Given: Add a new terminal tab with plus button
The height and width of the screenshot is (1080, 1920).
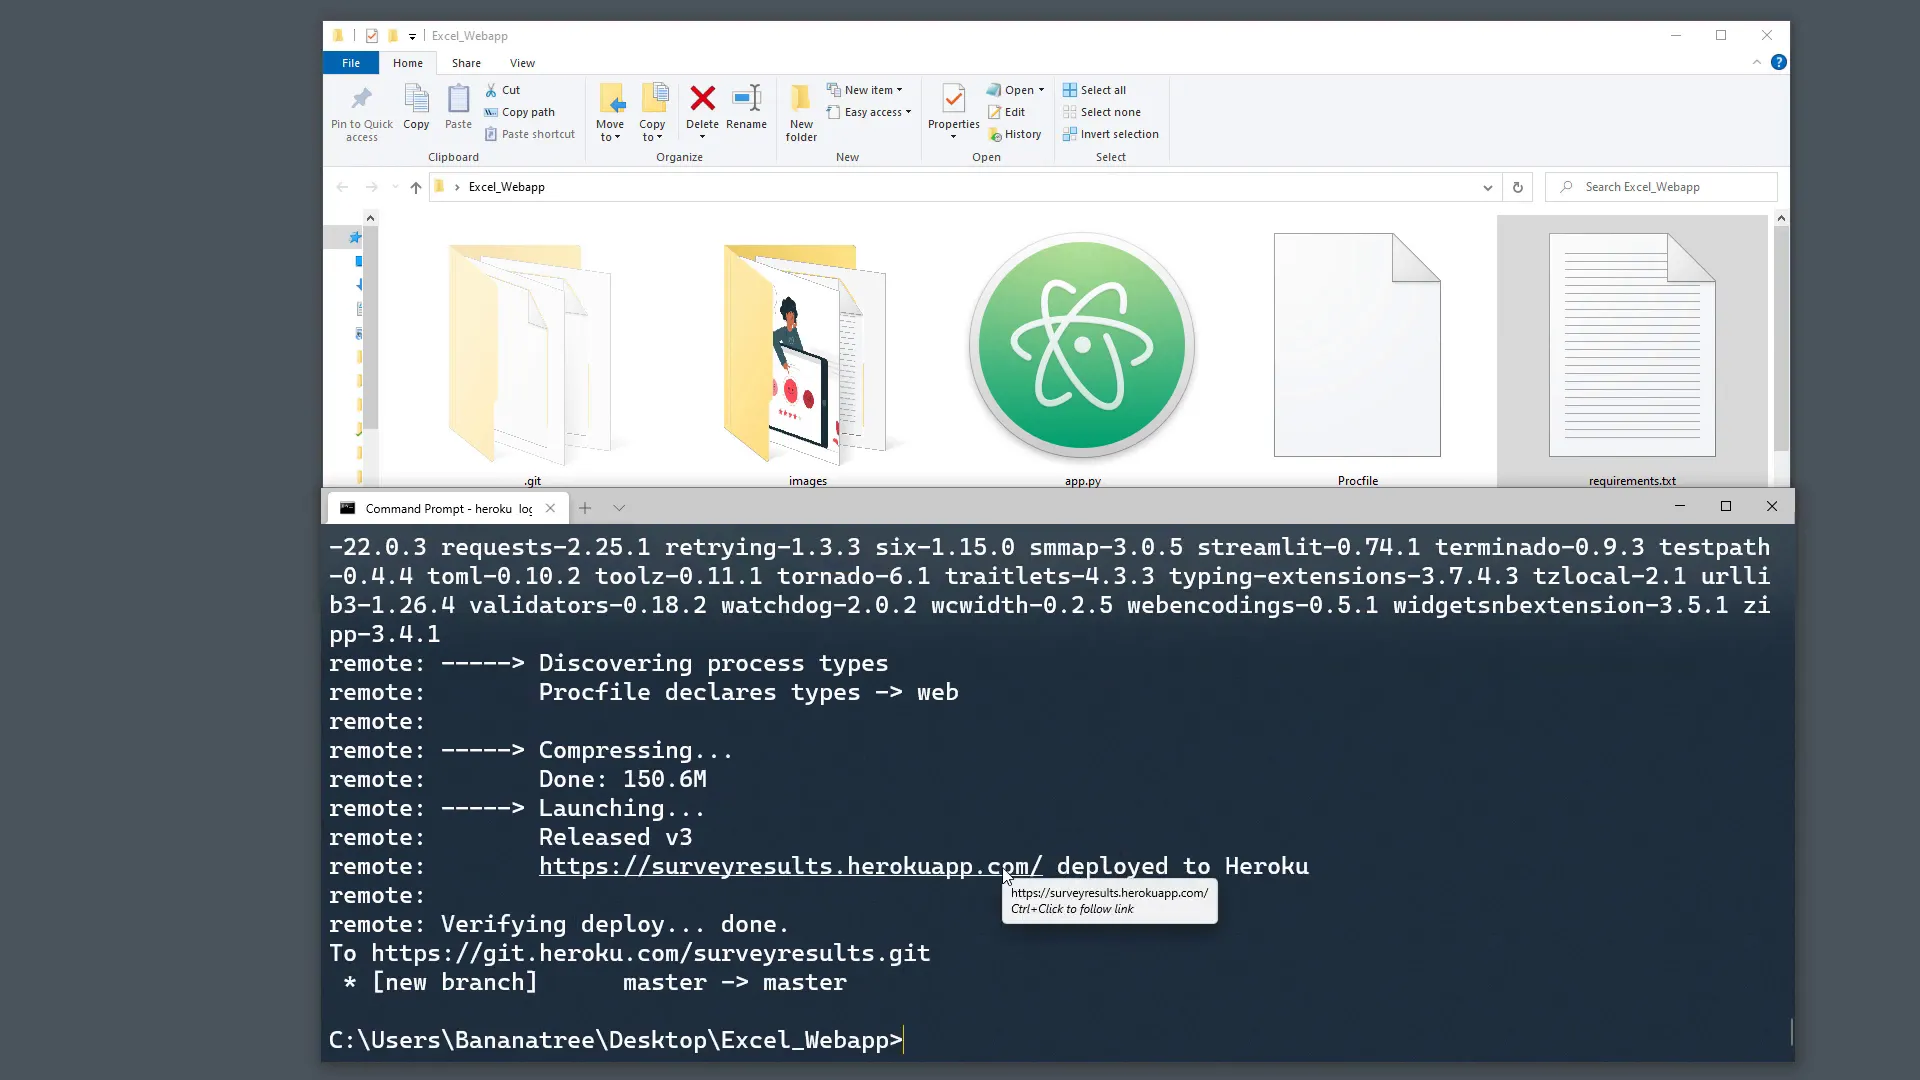Looking at the screenshot, I should 585,508.
